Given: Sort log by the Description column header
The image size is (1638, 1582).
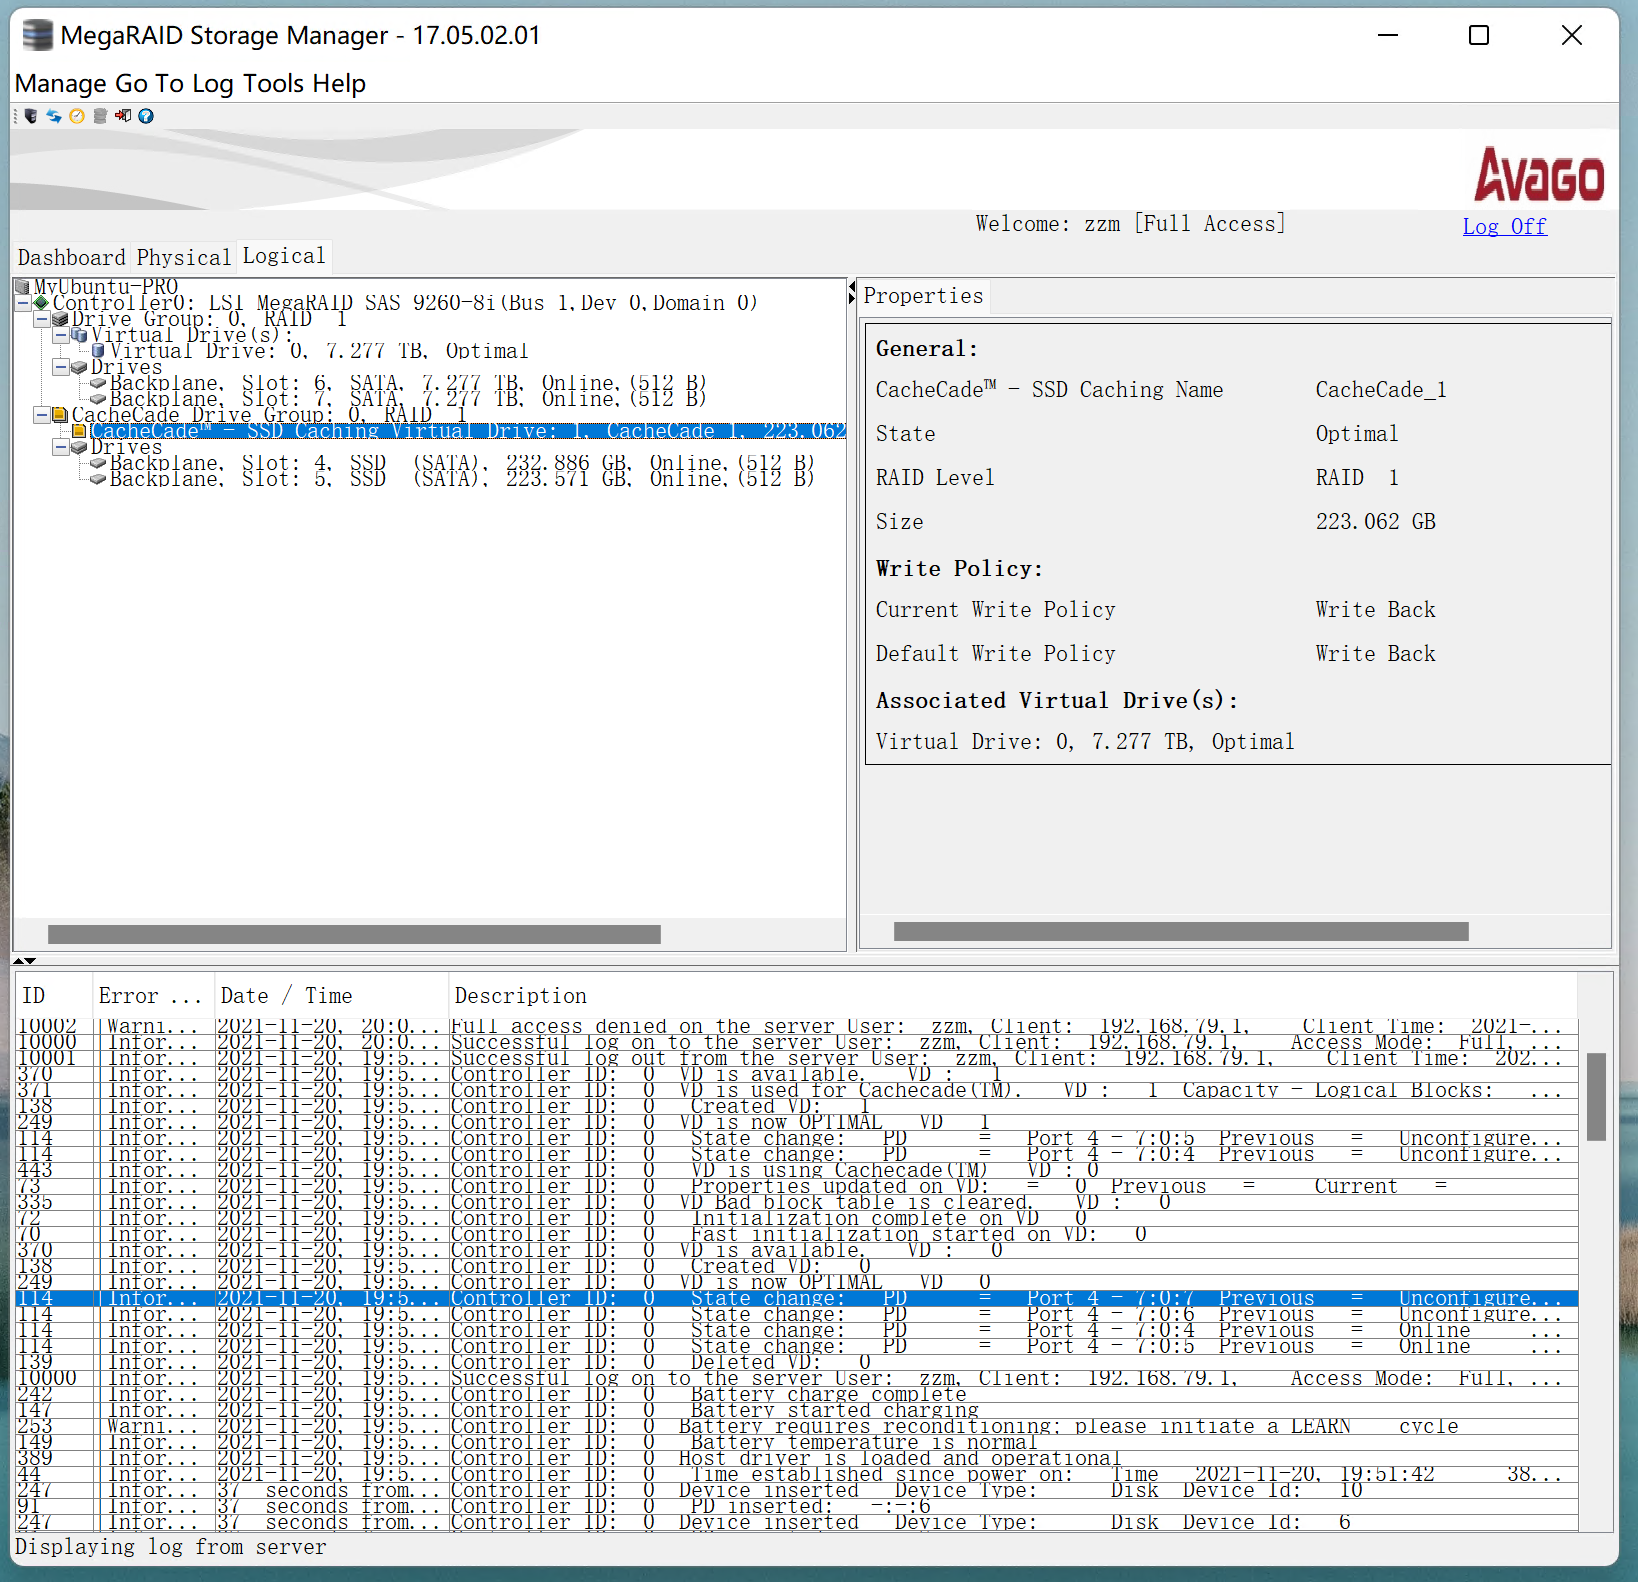Looking at the screenshot, I should pyautogui.click(x=1013, y=996).
